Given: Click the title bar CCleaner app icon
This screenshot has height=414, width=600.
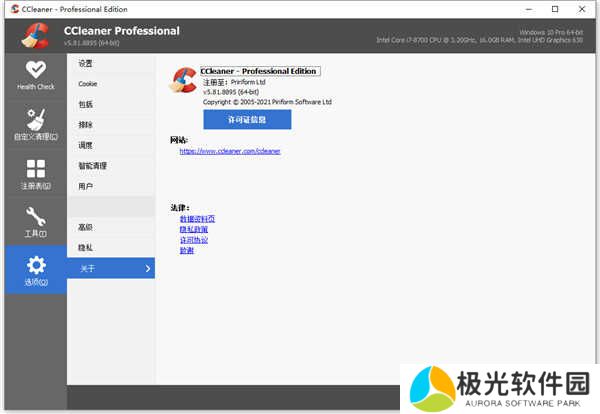Looking at the screenshot, I should point(11,8).
